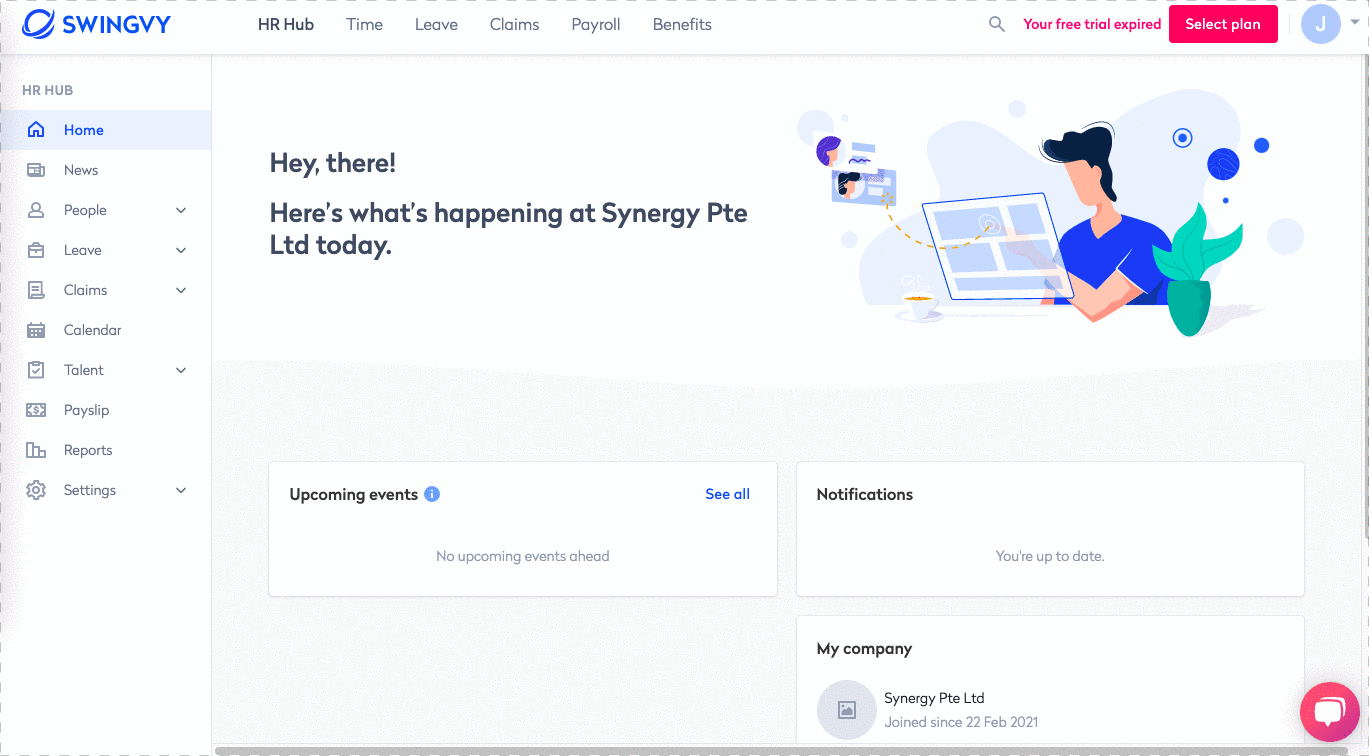Image resolution: width=1369 pixels, height=756 pixels.
Task: Expand the Talent sidebar section
Action: click(181, 370)
